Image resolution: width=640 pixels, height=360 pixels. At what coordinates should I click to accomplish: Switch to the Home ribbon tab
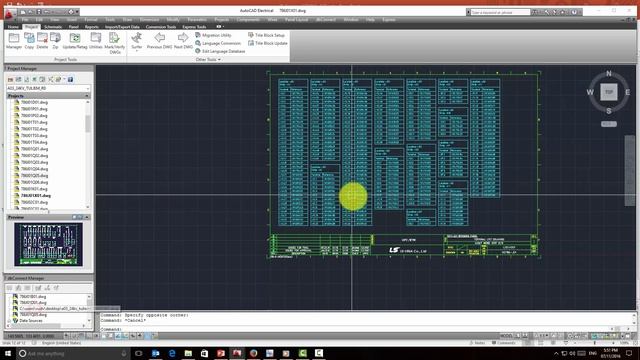(x=13, y=27)
